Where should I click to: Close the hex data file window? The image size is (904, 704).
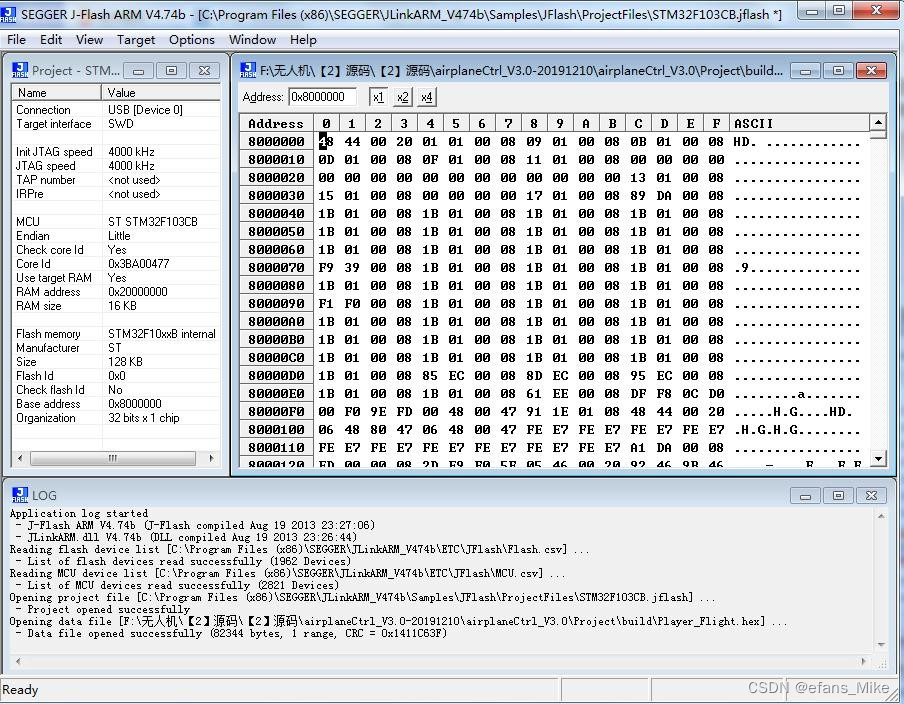(871, 71)
